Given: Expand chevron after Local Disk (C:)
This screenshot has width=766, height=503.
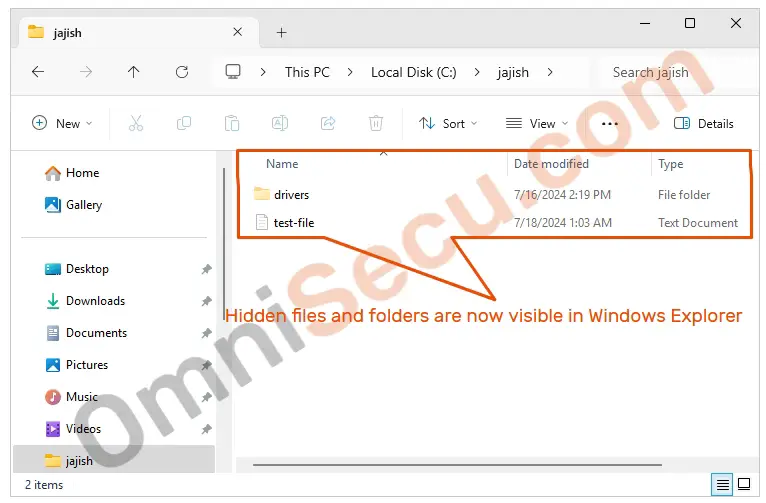Looking at the screenshot, I should (477, 72).
